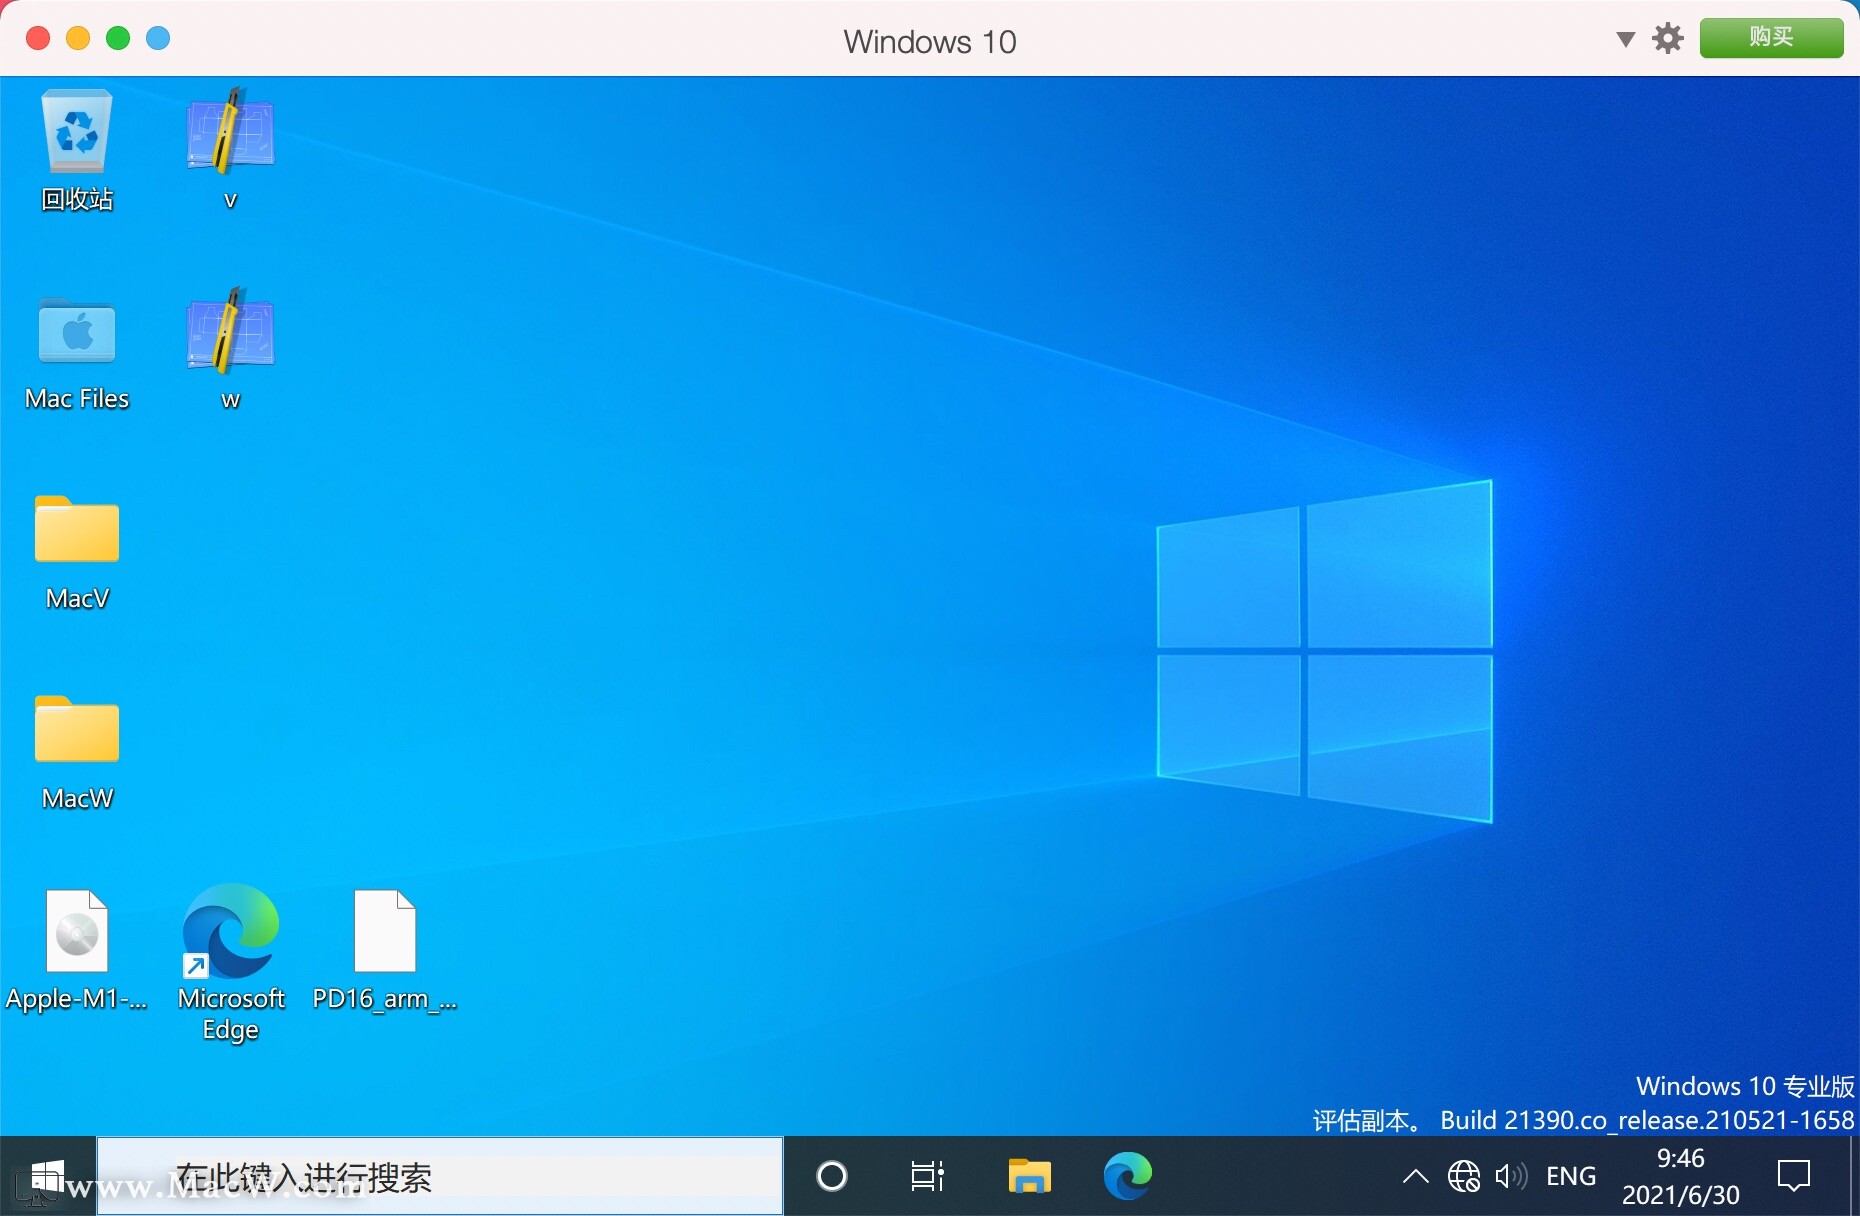This screenshot has height=1216, width=1860.
Task: Select the MacW folder
Action: [77, 752]
